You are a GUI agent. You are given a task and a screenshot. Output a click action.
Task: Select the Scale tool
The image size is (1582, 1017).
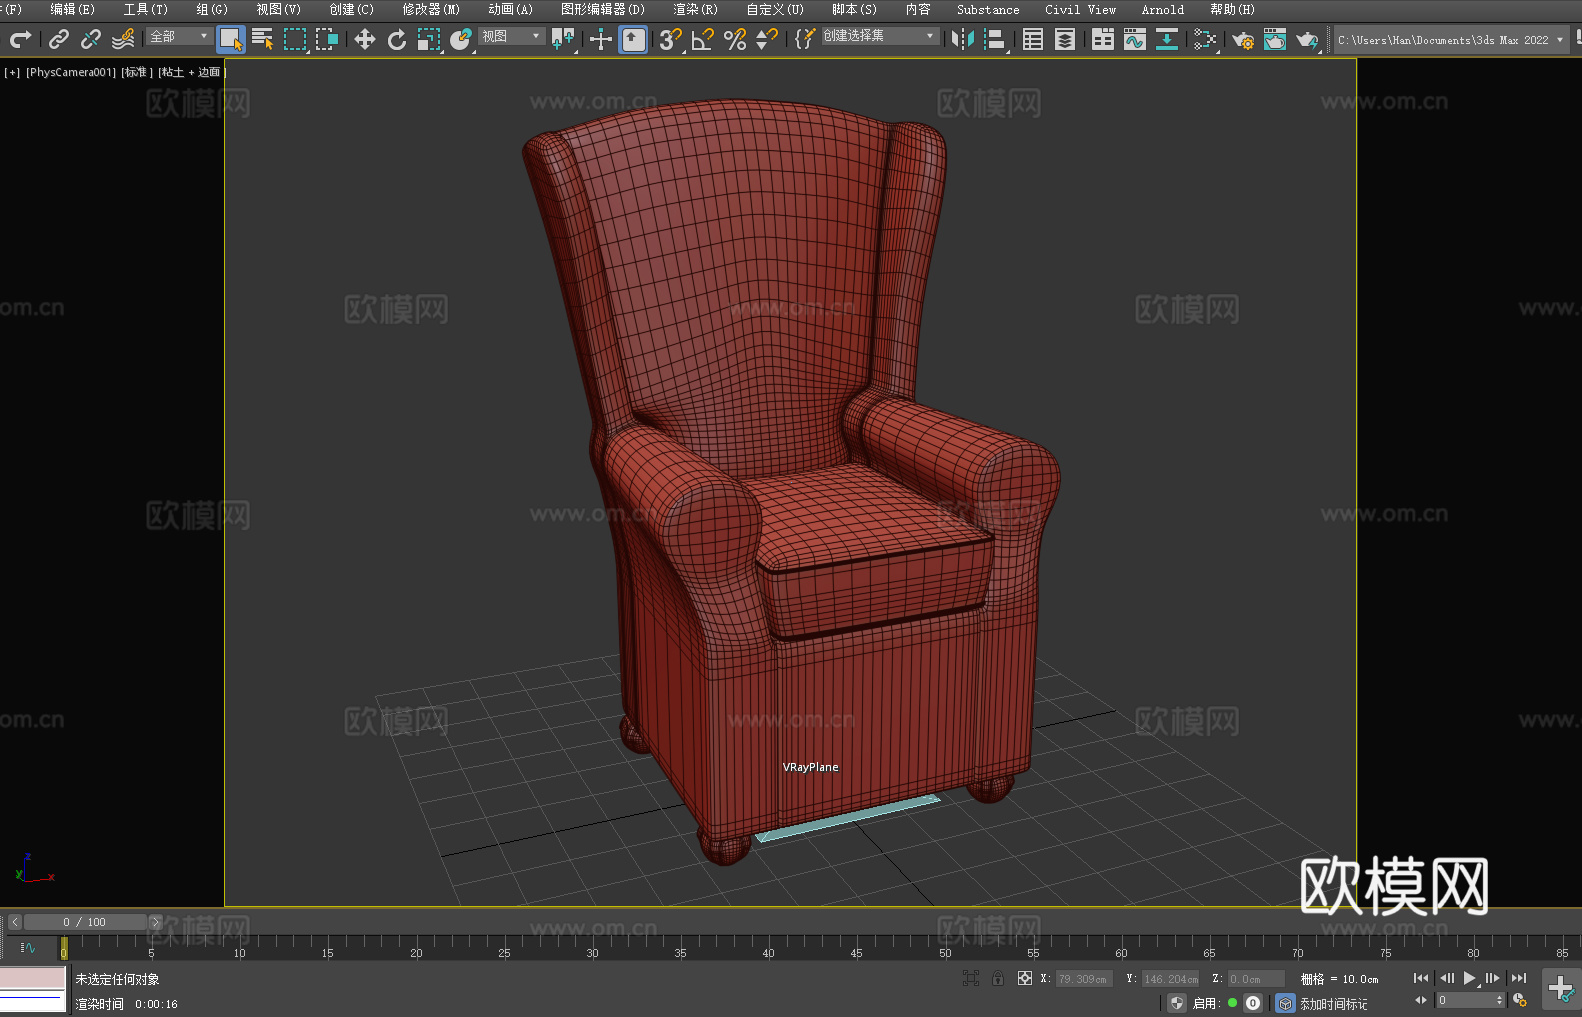pyautogui.click(x=429, y=39)
